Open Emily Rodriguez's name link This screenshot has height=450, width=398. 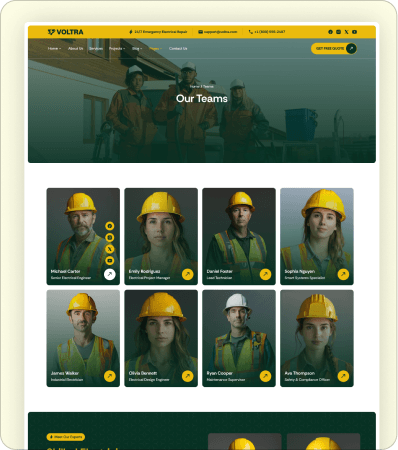pos(144,271)
